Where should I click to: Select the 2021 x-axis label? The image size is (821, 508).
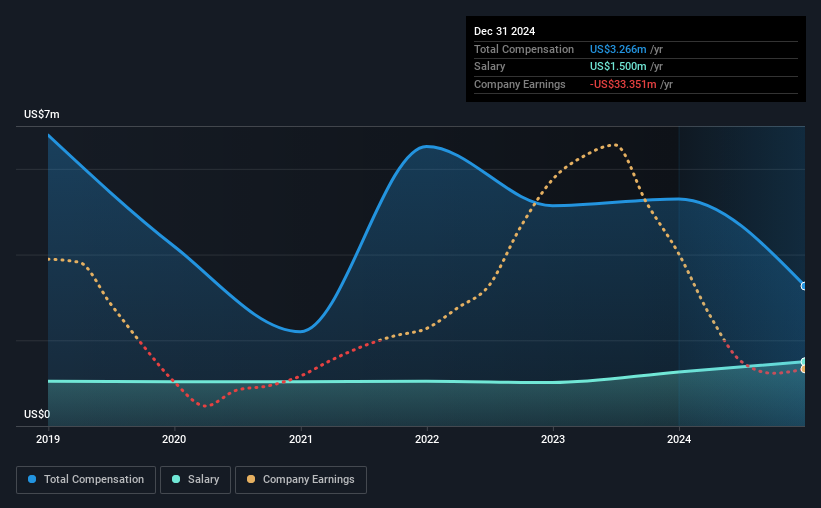(301, 439)
